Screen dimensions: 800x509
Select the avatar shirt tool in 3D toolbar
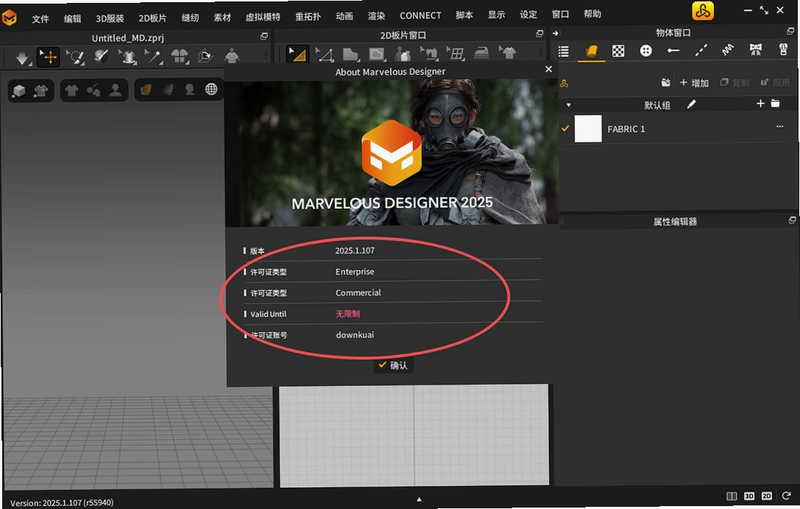point(232,56)
